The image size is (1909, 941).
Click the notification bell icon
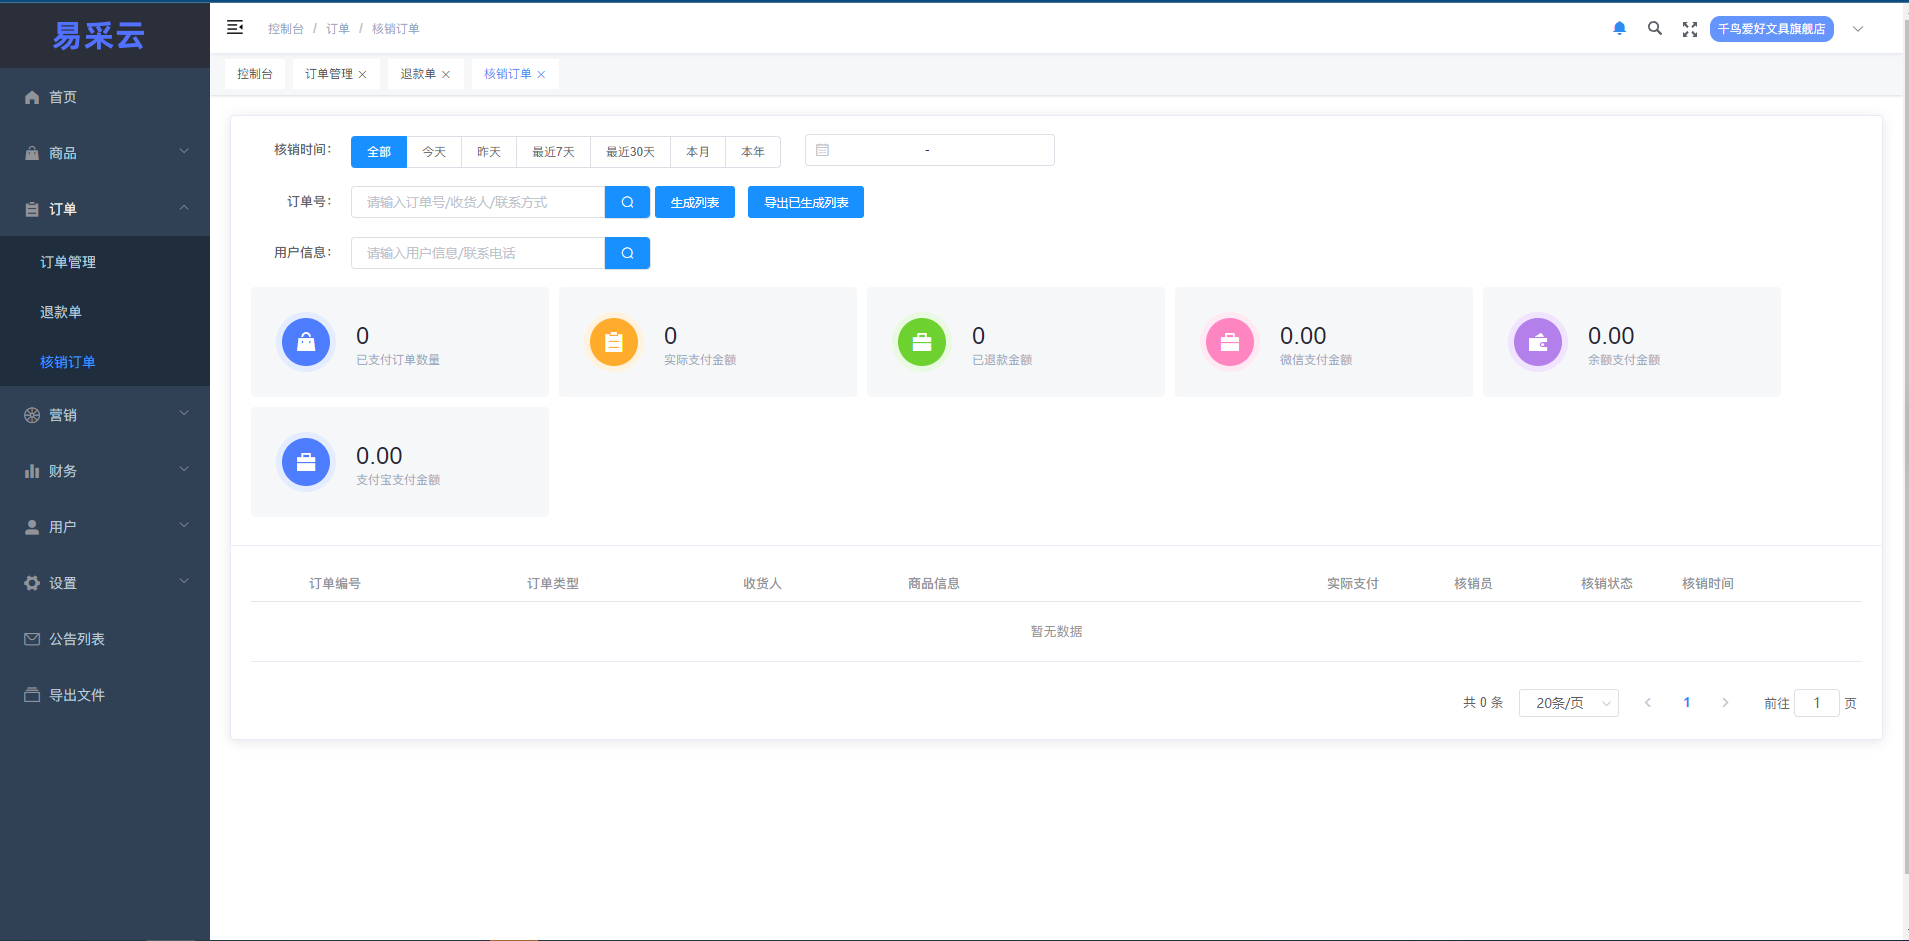click(1619, 29)
